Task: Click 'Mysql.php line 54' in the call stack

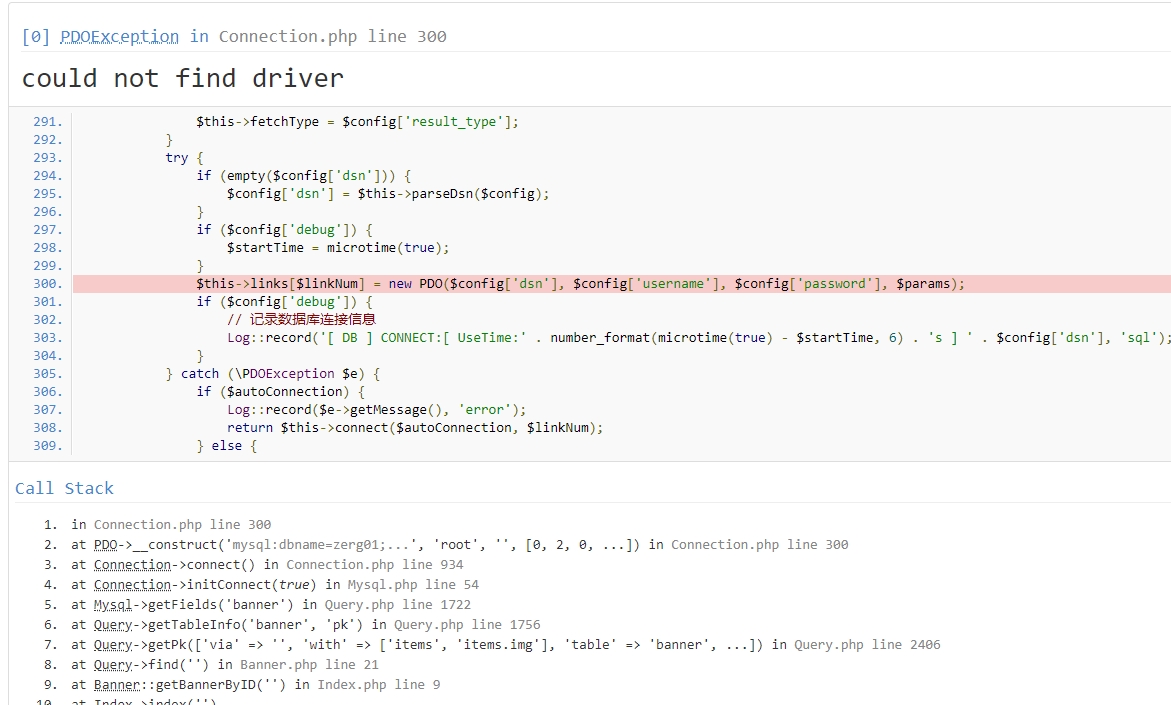Action: (x=413, y=585)
